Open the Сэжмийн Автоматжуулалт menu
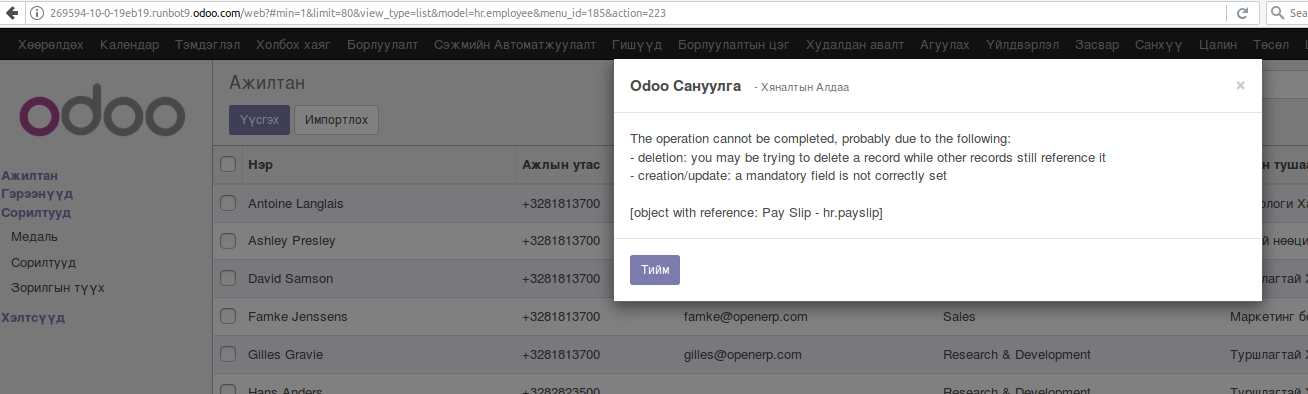 [x=515, y=45]
